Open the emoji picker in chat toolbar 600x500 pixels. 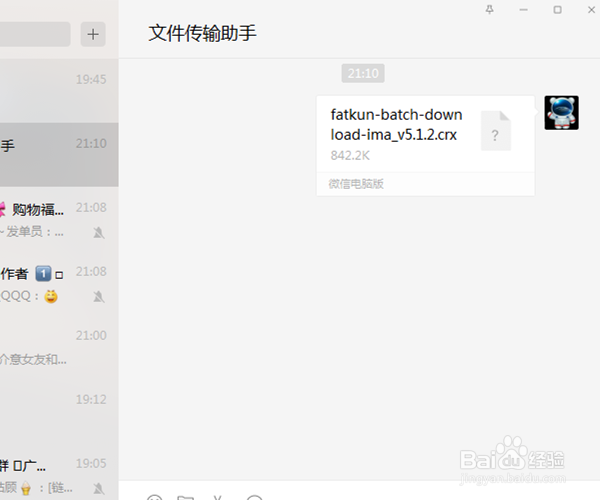pos(155,497)
